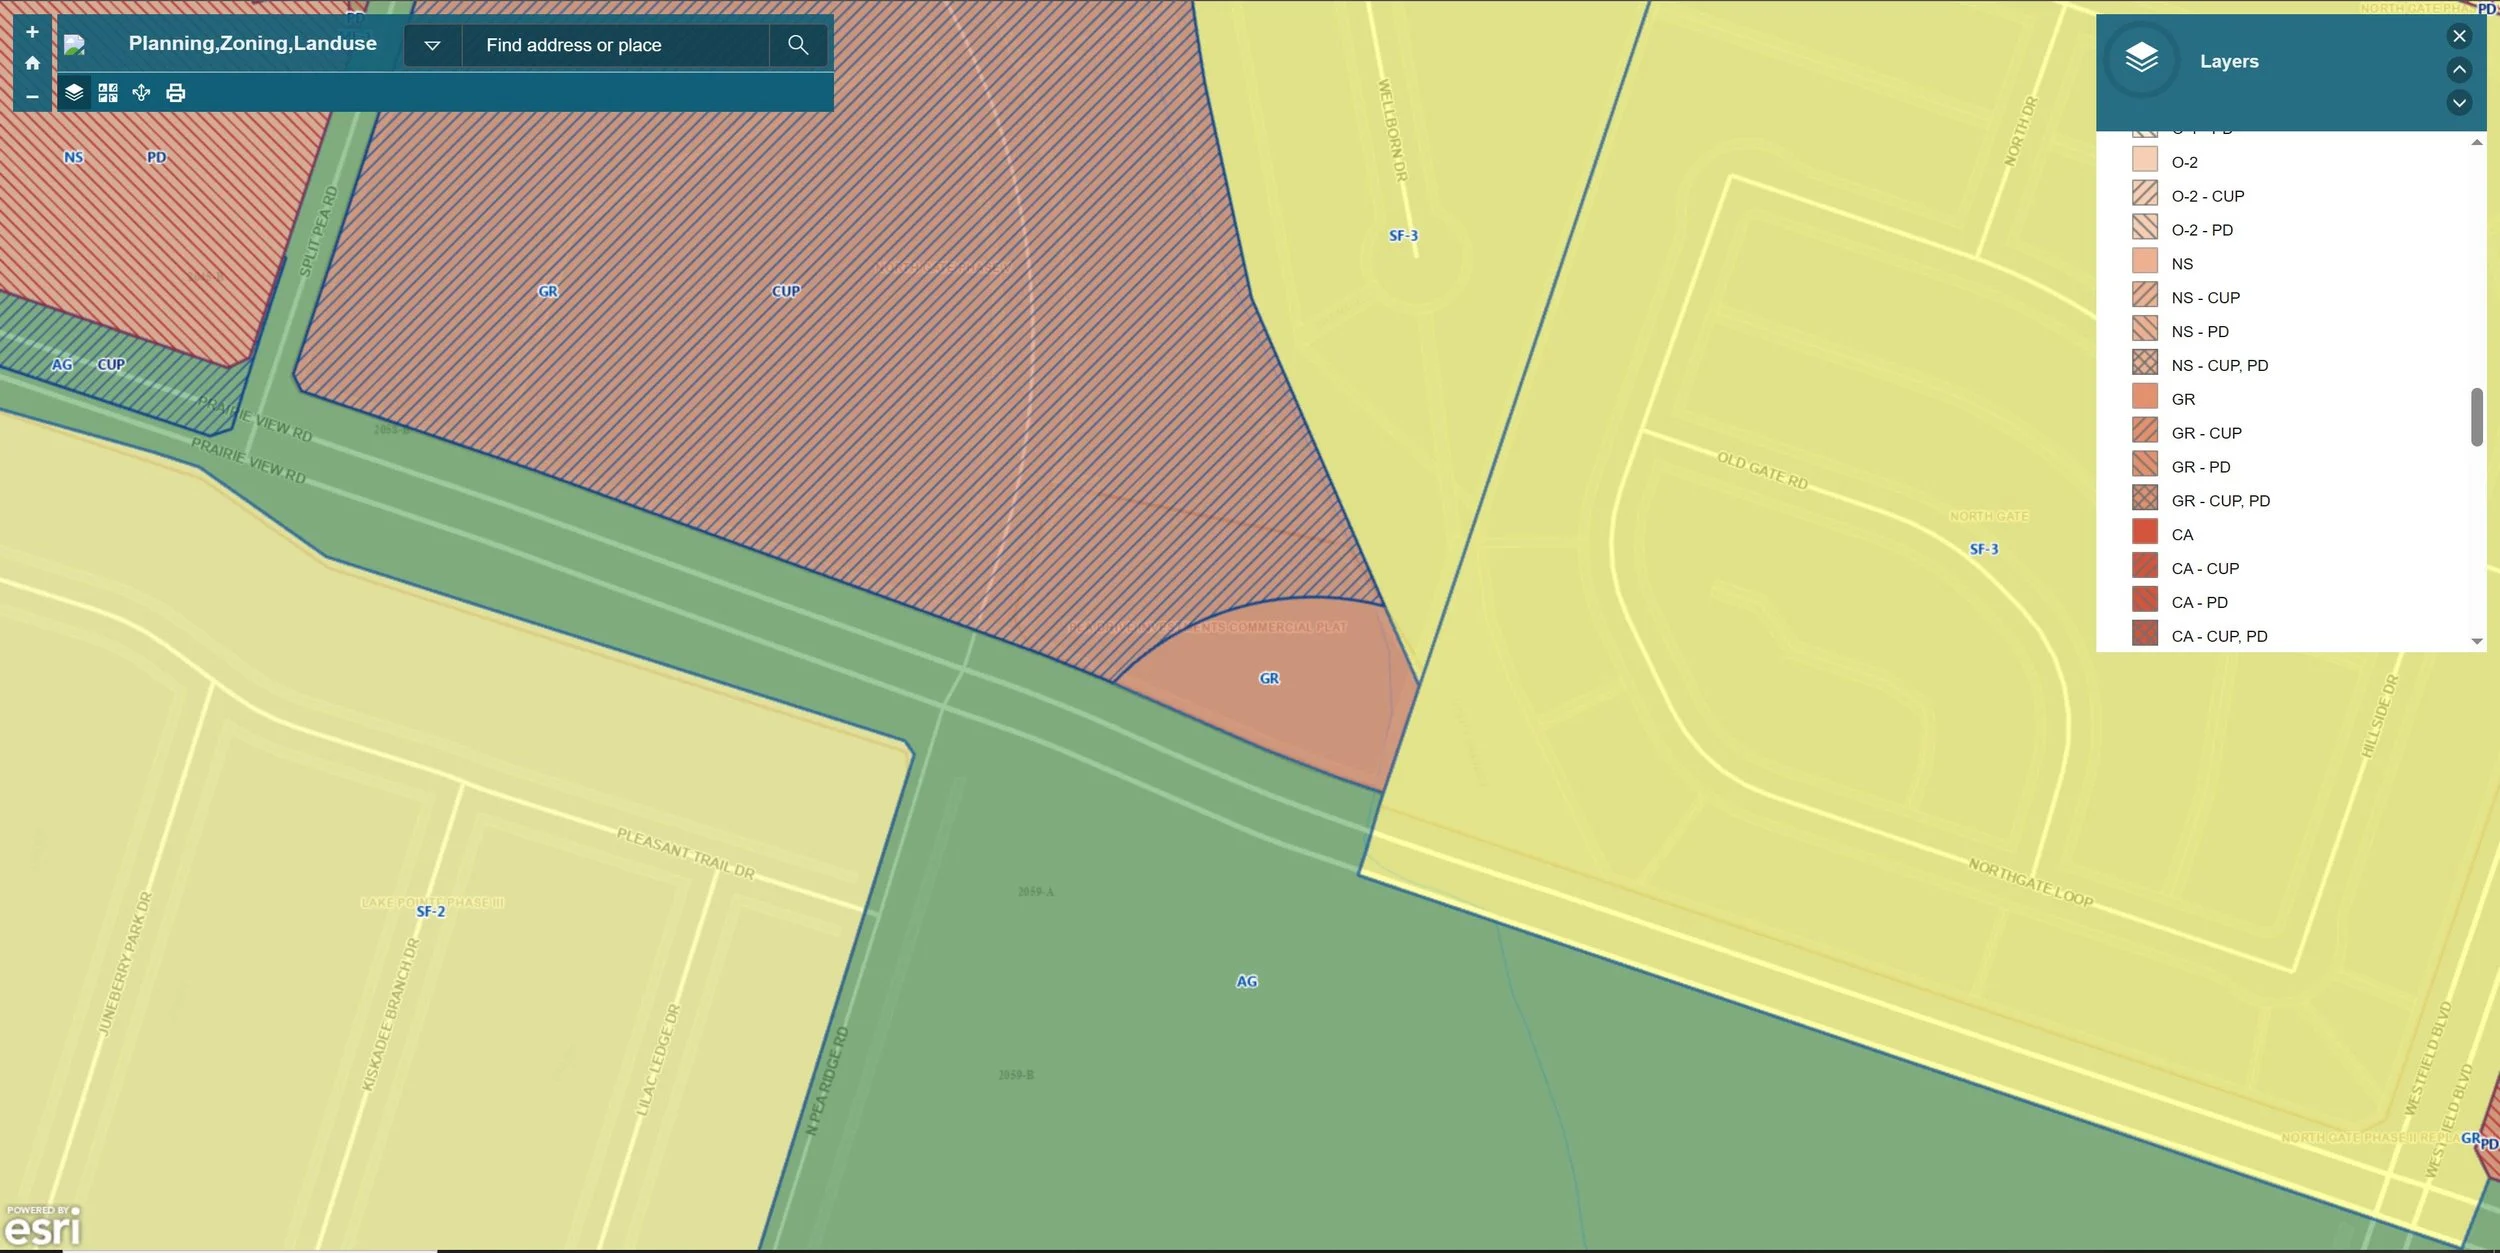Viewport: 2500px width, 1253px height.
Task: Zoom in on the map
Action: tap(32, 32)
